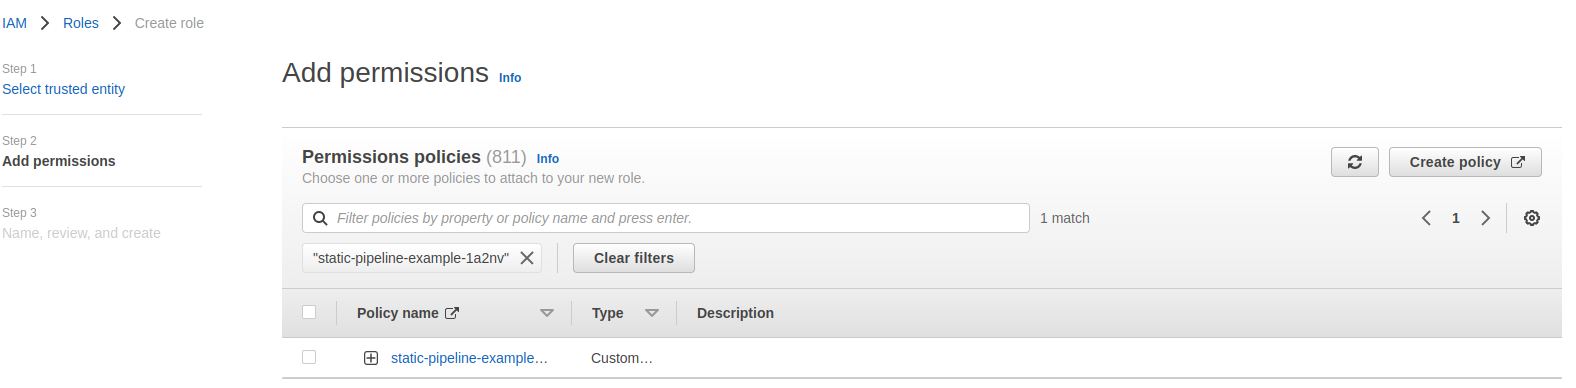The height and width of the screenshot is (388, 1576).
Task: Check the static-pipeline-example policy checkbox
Action: [x=309, y=357]
